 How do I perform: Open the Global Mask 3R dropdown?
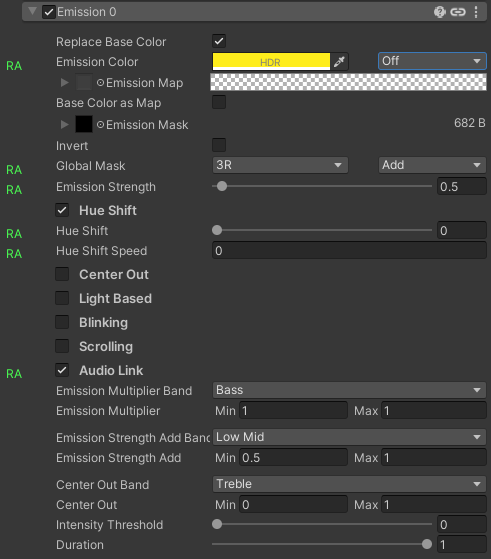[x=280, y=165]
